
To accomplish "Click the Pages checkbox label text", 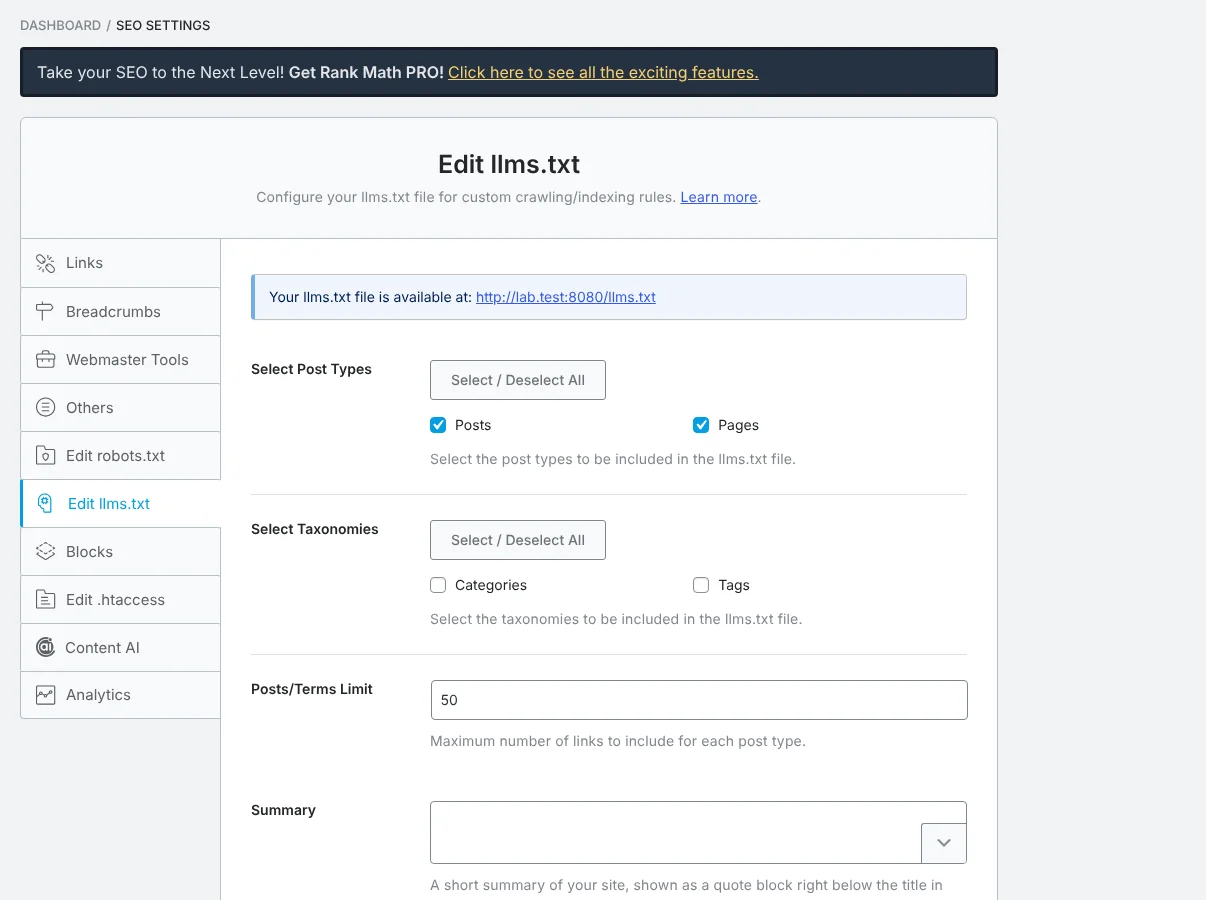I will pos(738,425).
